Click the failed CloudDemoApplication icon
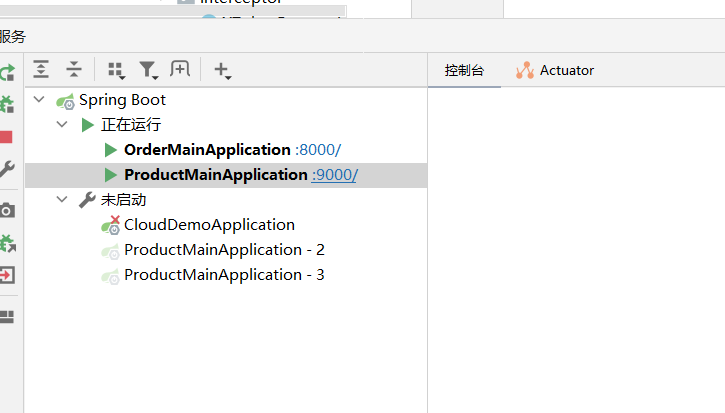The width and height of the screenshot is (725, 413). coord(111,225)
